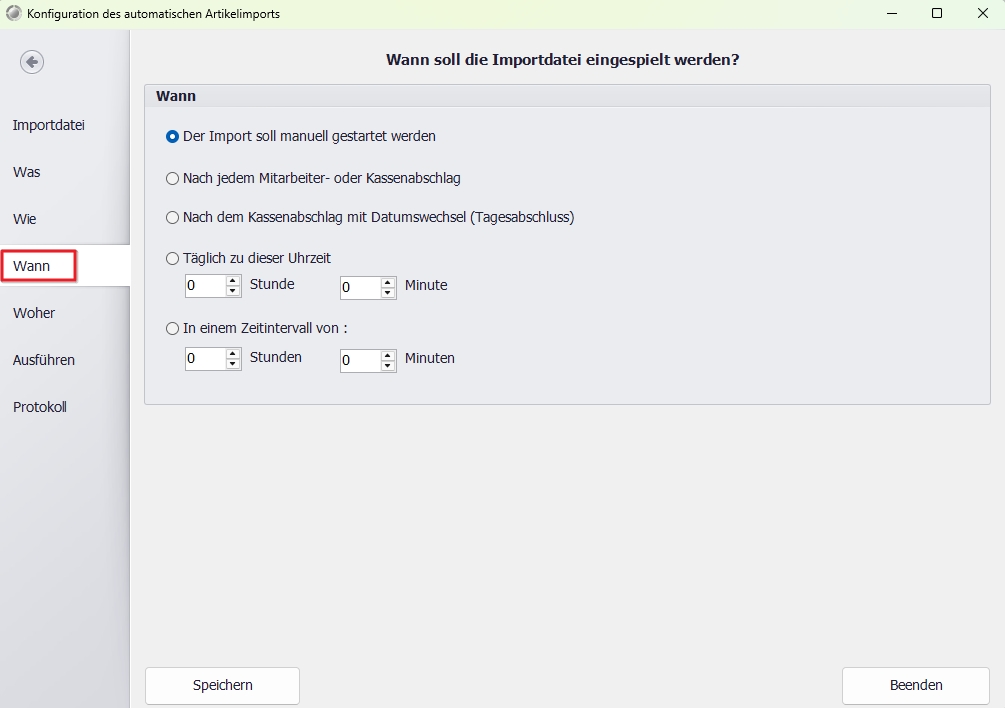Image resolution: width=1005 pixels, height=708 pixels.
Task: Decrease the interval Minuten value with the down arrow
Action: point(388,365)
